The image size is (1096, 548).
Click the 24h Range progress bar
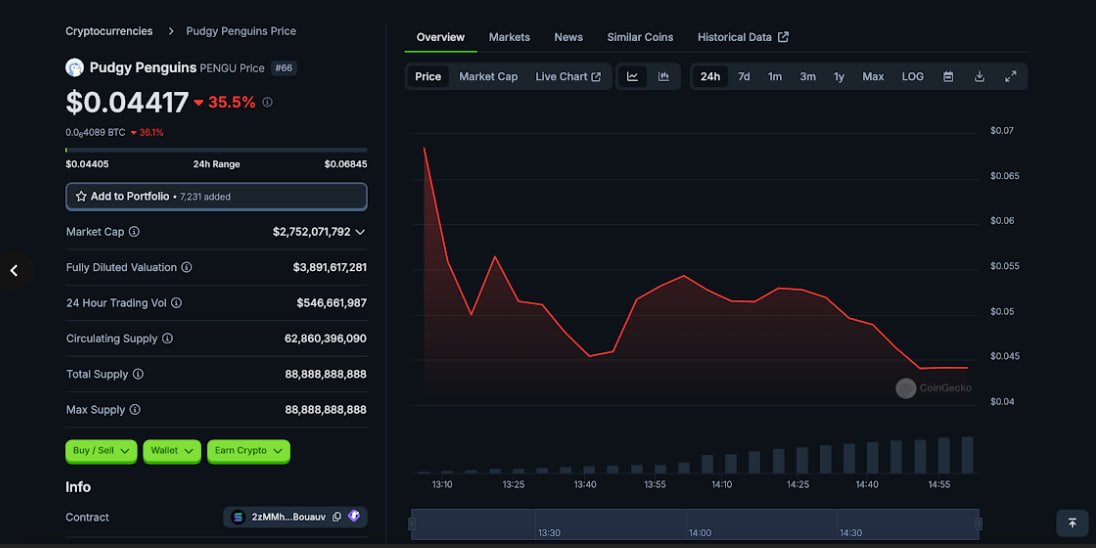[x=216, y=150]
